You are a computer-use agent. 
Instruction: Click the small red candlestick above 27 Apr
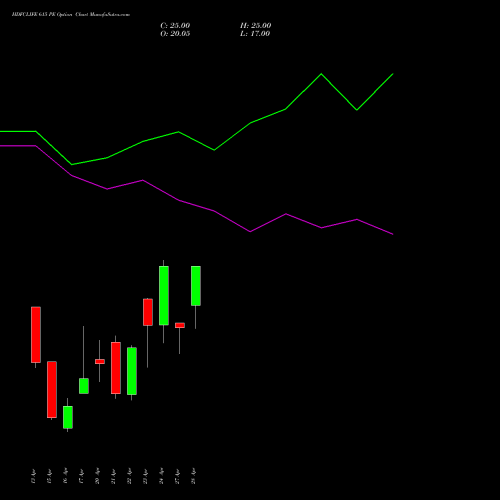point(180,325)
